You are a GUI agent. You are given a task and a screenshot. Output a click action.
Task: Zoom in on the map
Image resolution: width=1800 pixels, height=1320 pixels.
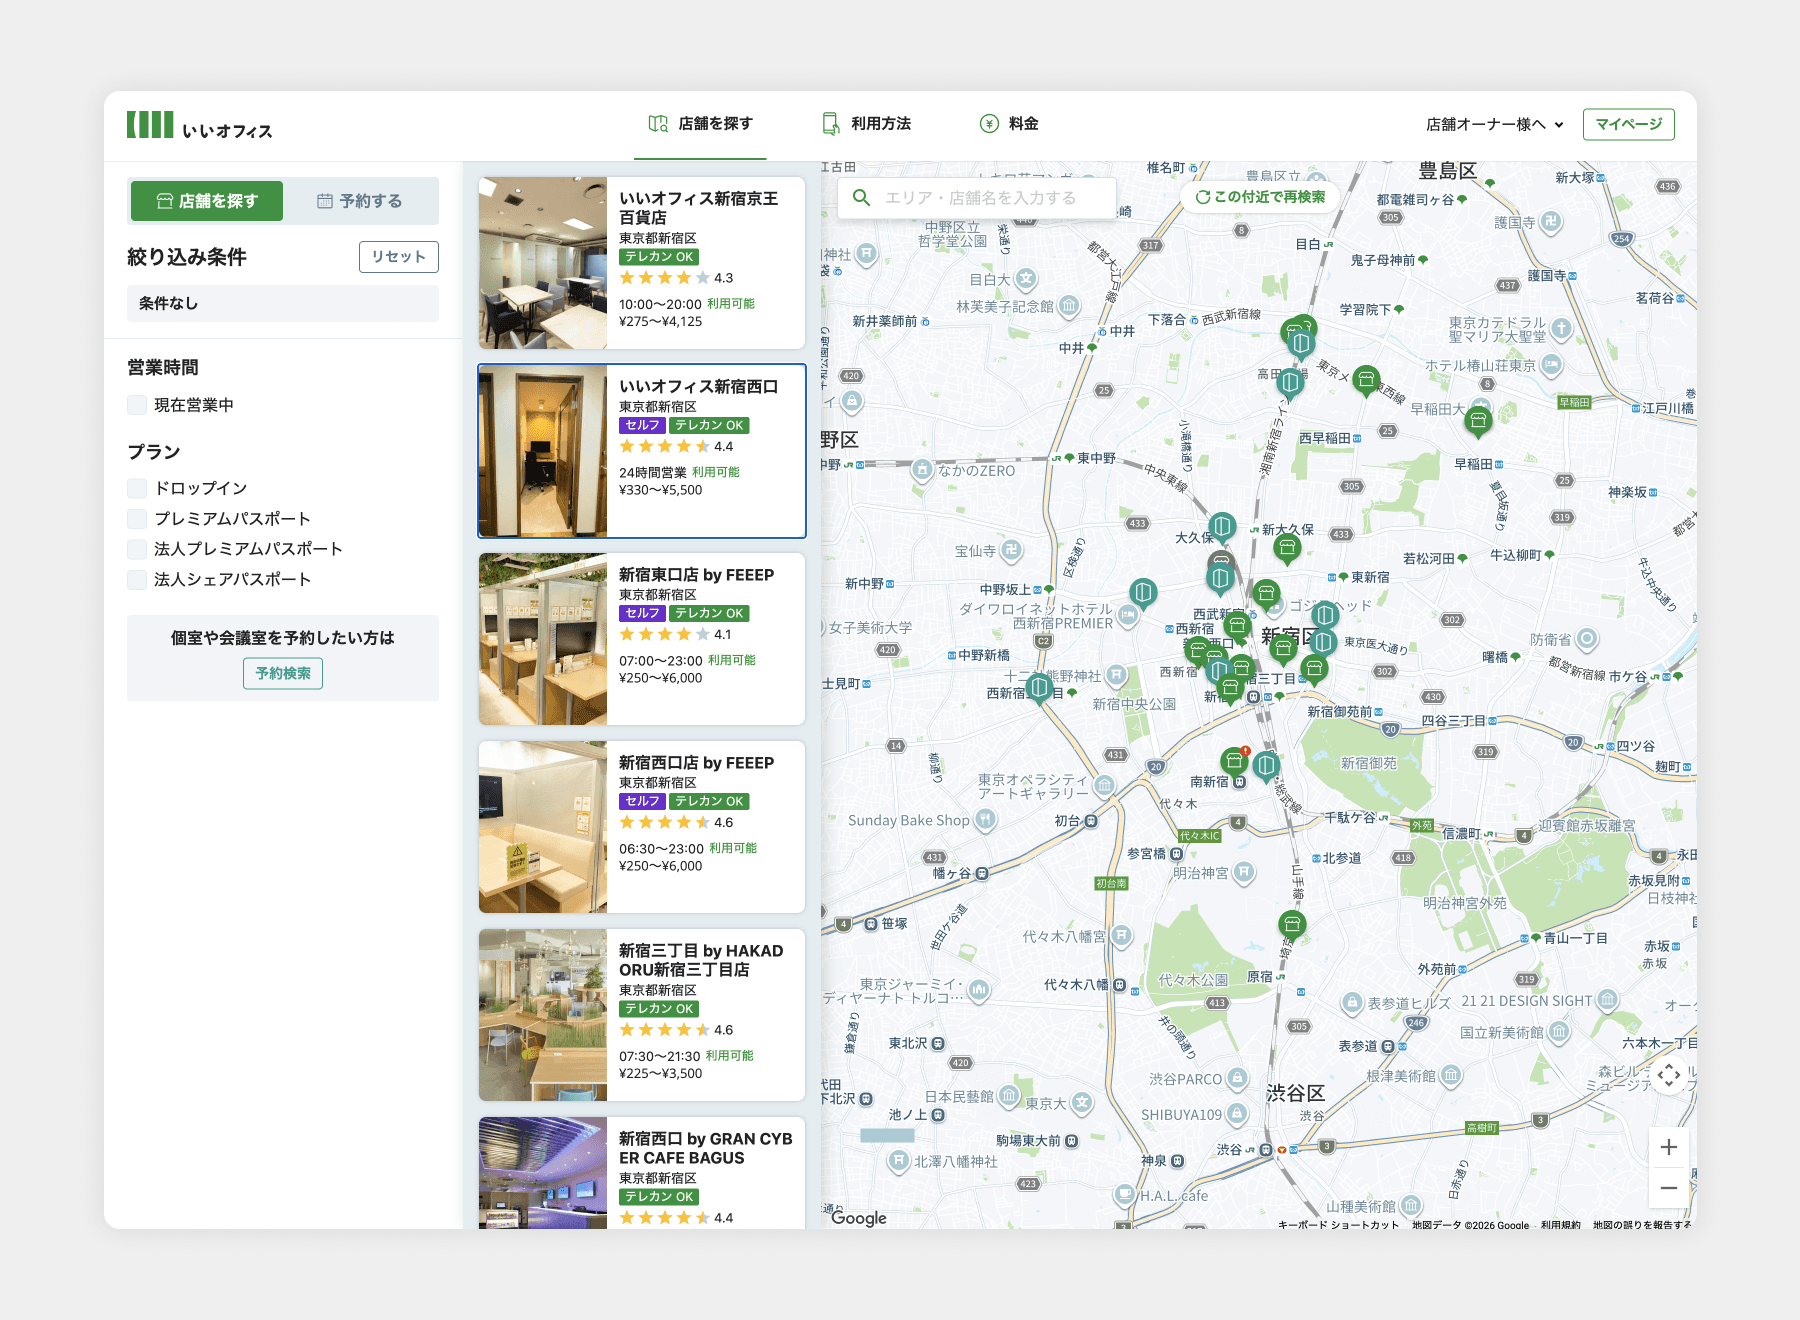click(x=1668, y=1147)
